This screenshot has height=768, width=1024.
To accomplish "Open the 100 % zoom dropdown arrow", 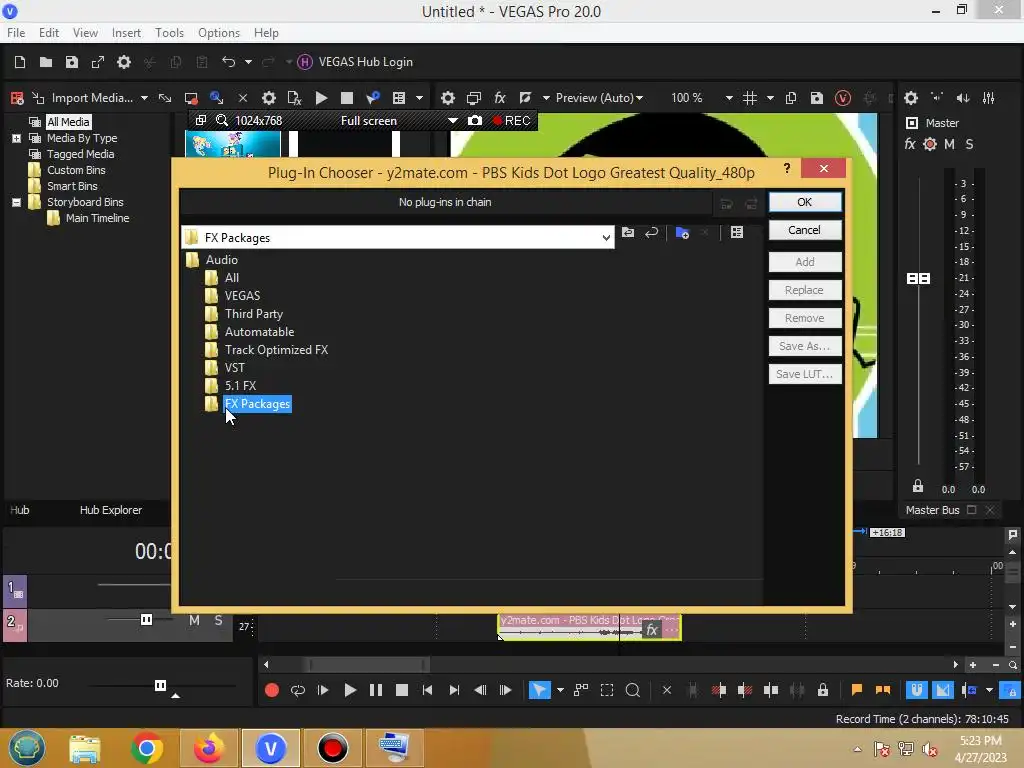I will point(729,98).
